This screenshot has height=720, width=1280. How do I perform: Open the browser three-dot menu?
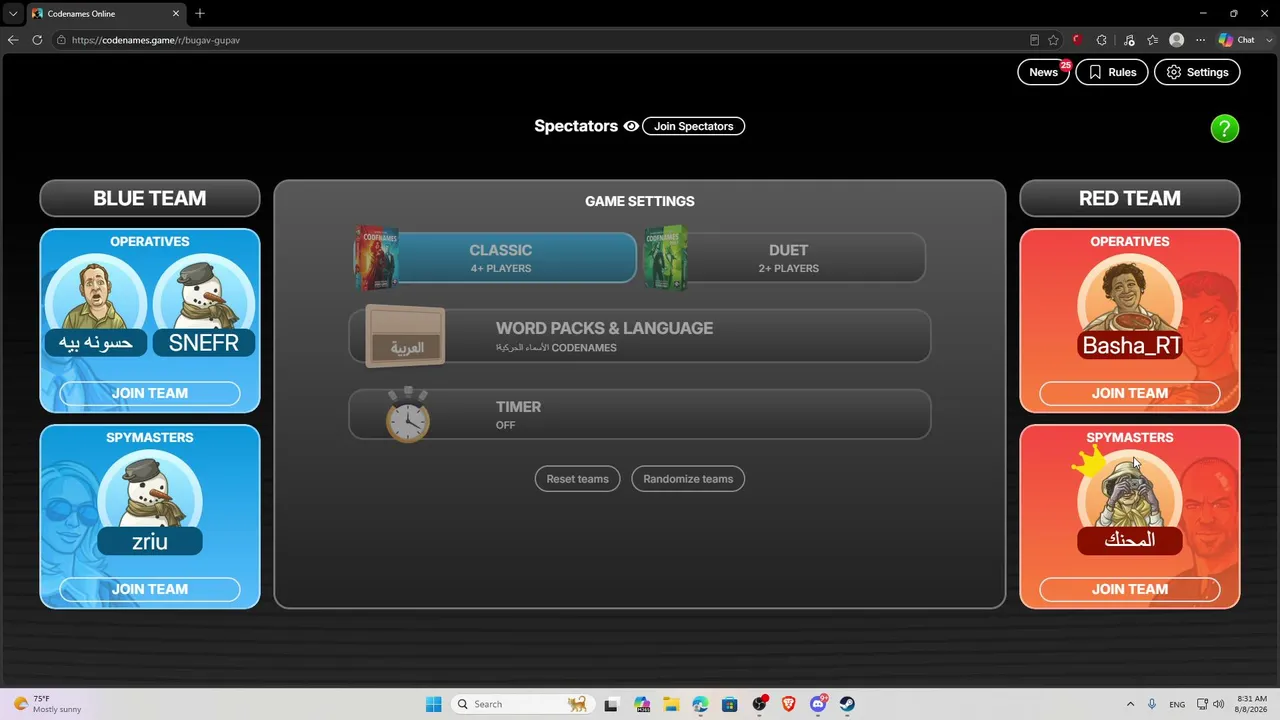(1200, 40)
